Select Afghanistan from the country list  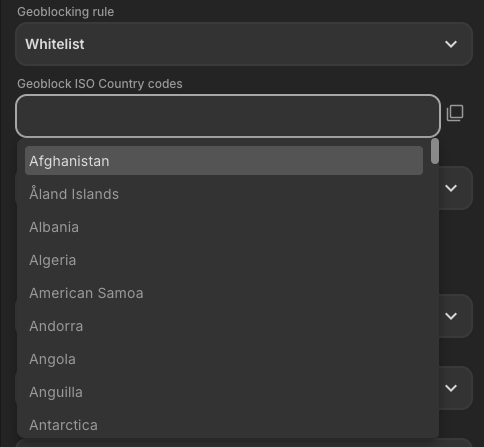click(224, 161)
